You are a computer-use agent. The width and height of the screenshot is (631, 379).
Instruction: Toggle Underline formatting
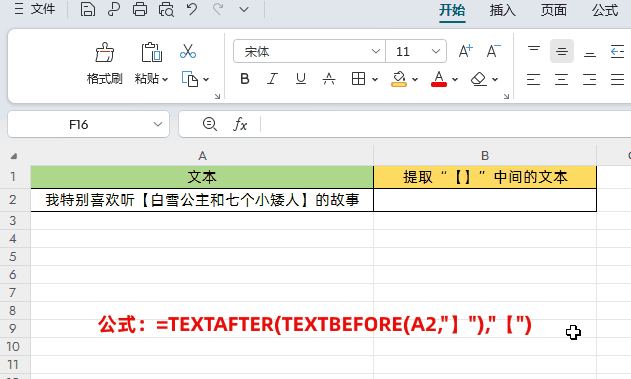click(301, 79)
